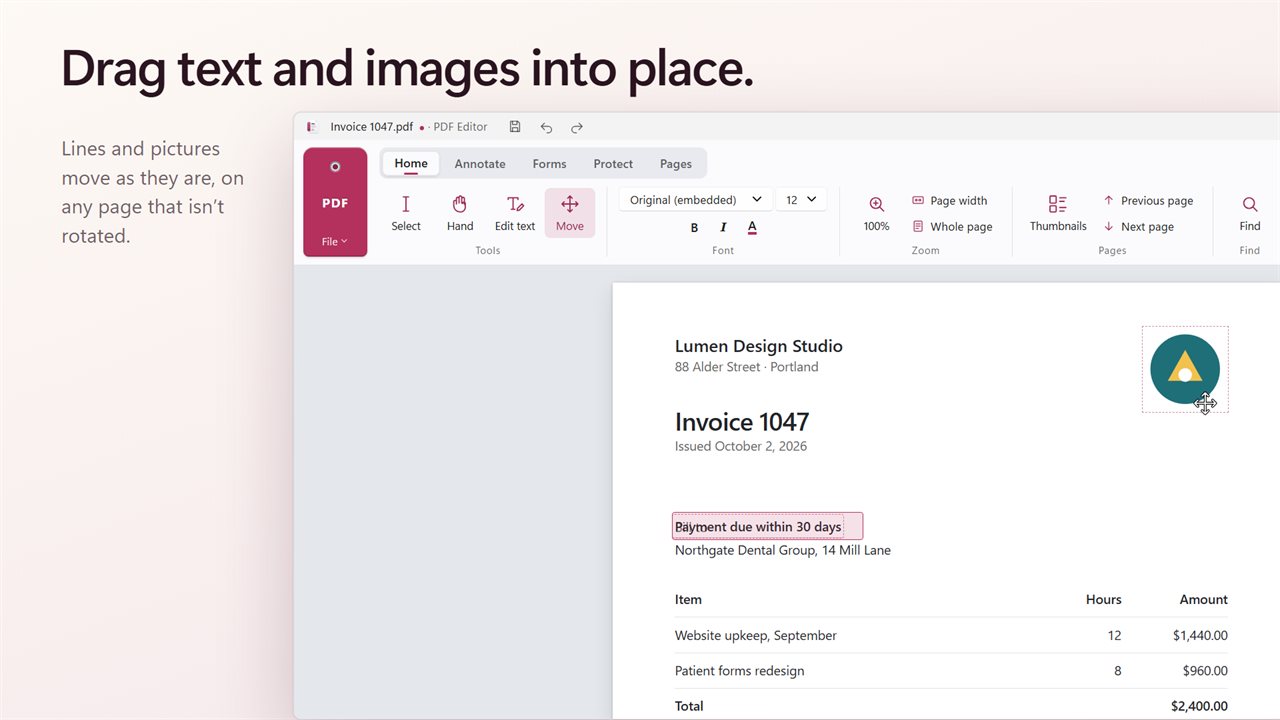Open the font size 12 dropdown
The image size is (1280, 720).
[x=801, y=200]
